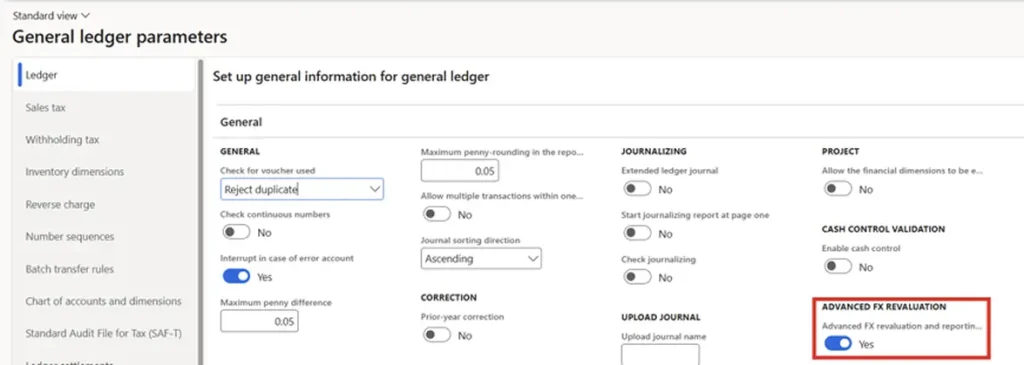Toggle Allow financial dimensions to be edited

pos(838,189)
